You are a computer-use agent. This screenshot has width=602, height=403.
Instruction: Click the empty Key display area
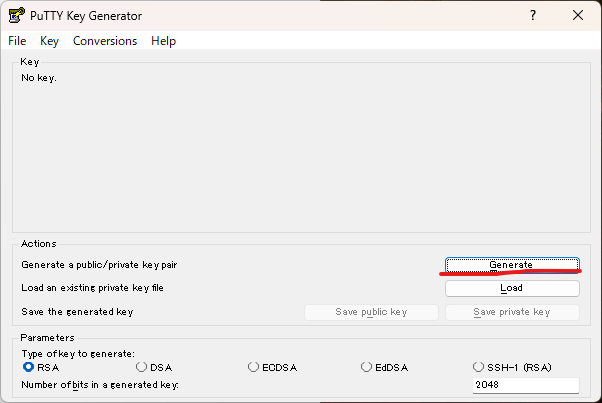pyautogui.click(x=300, y=150)
